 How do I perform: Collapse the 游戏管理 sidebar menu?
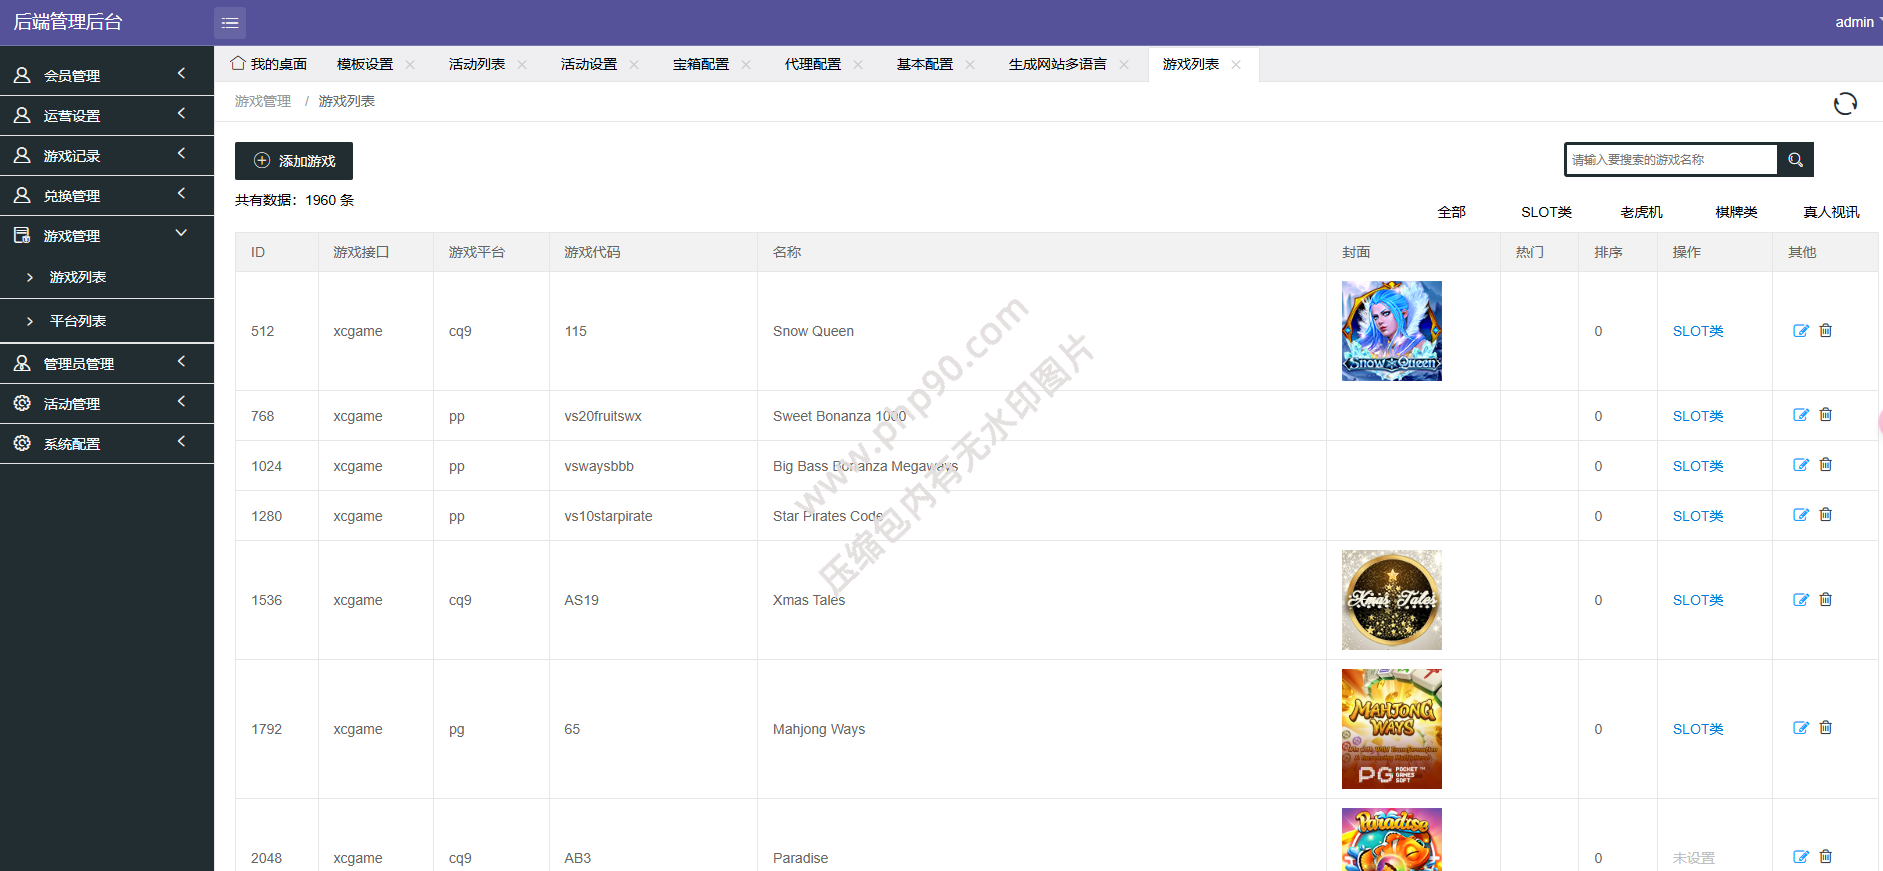(x=107, y=235)
